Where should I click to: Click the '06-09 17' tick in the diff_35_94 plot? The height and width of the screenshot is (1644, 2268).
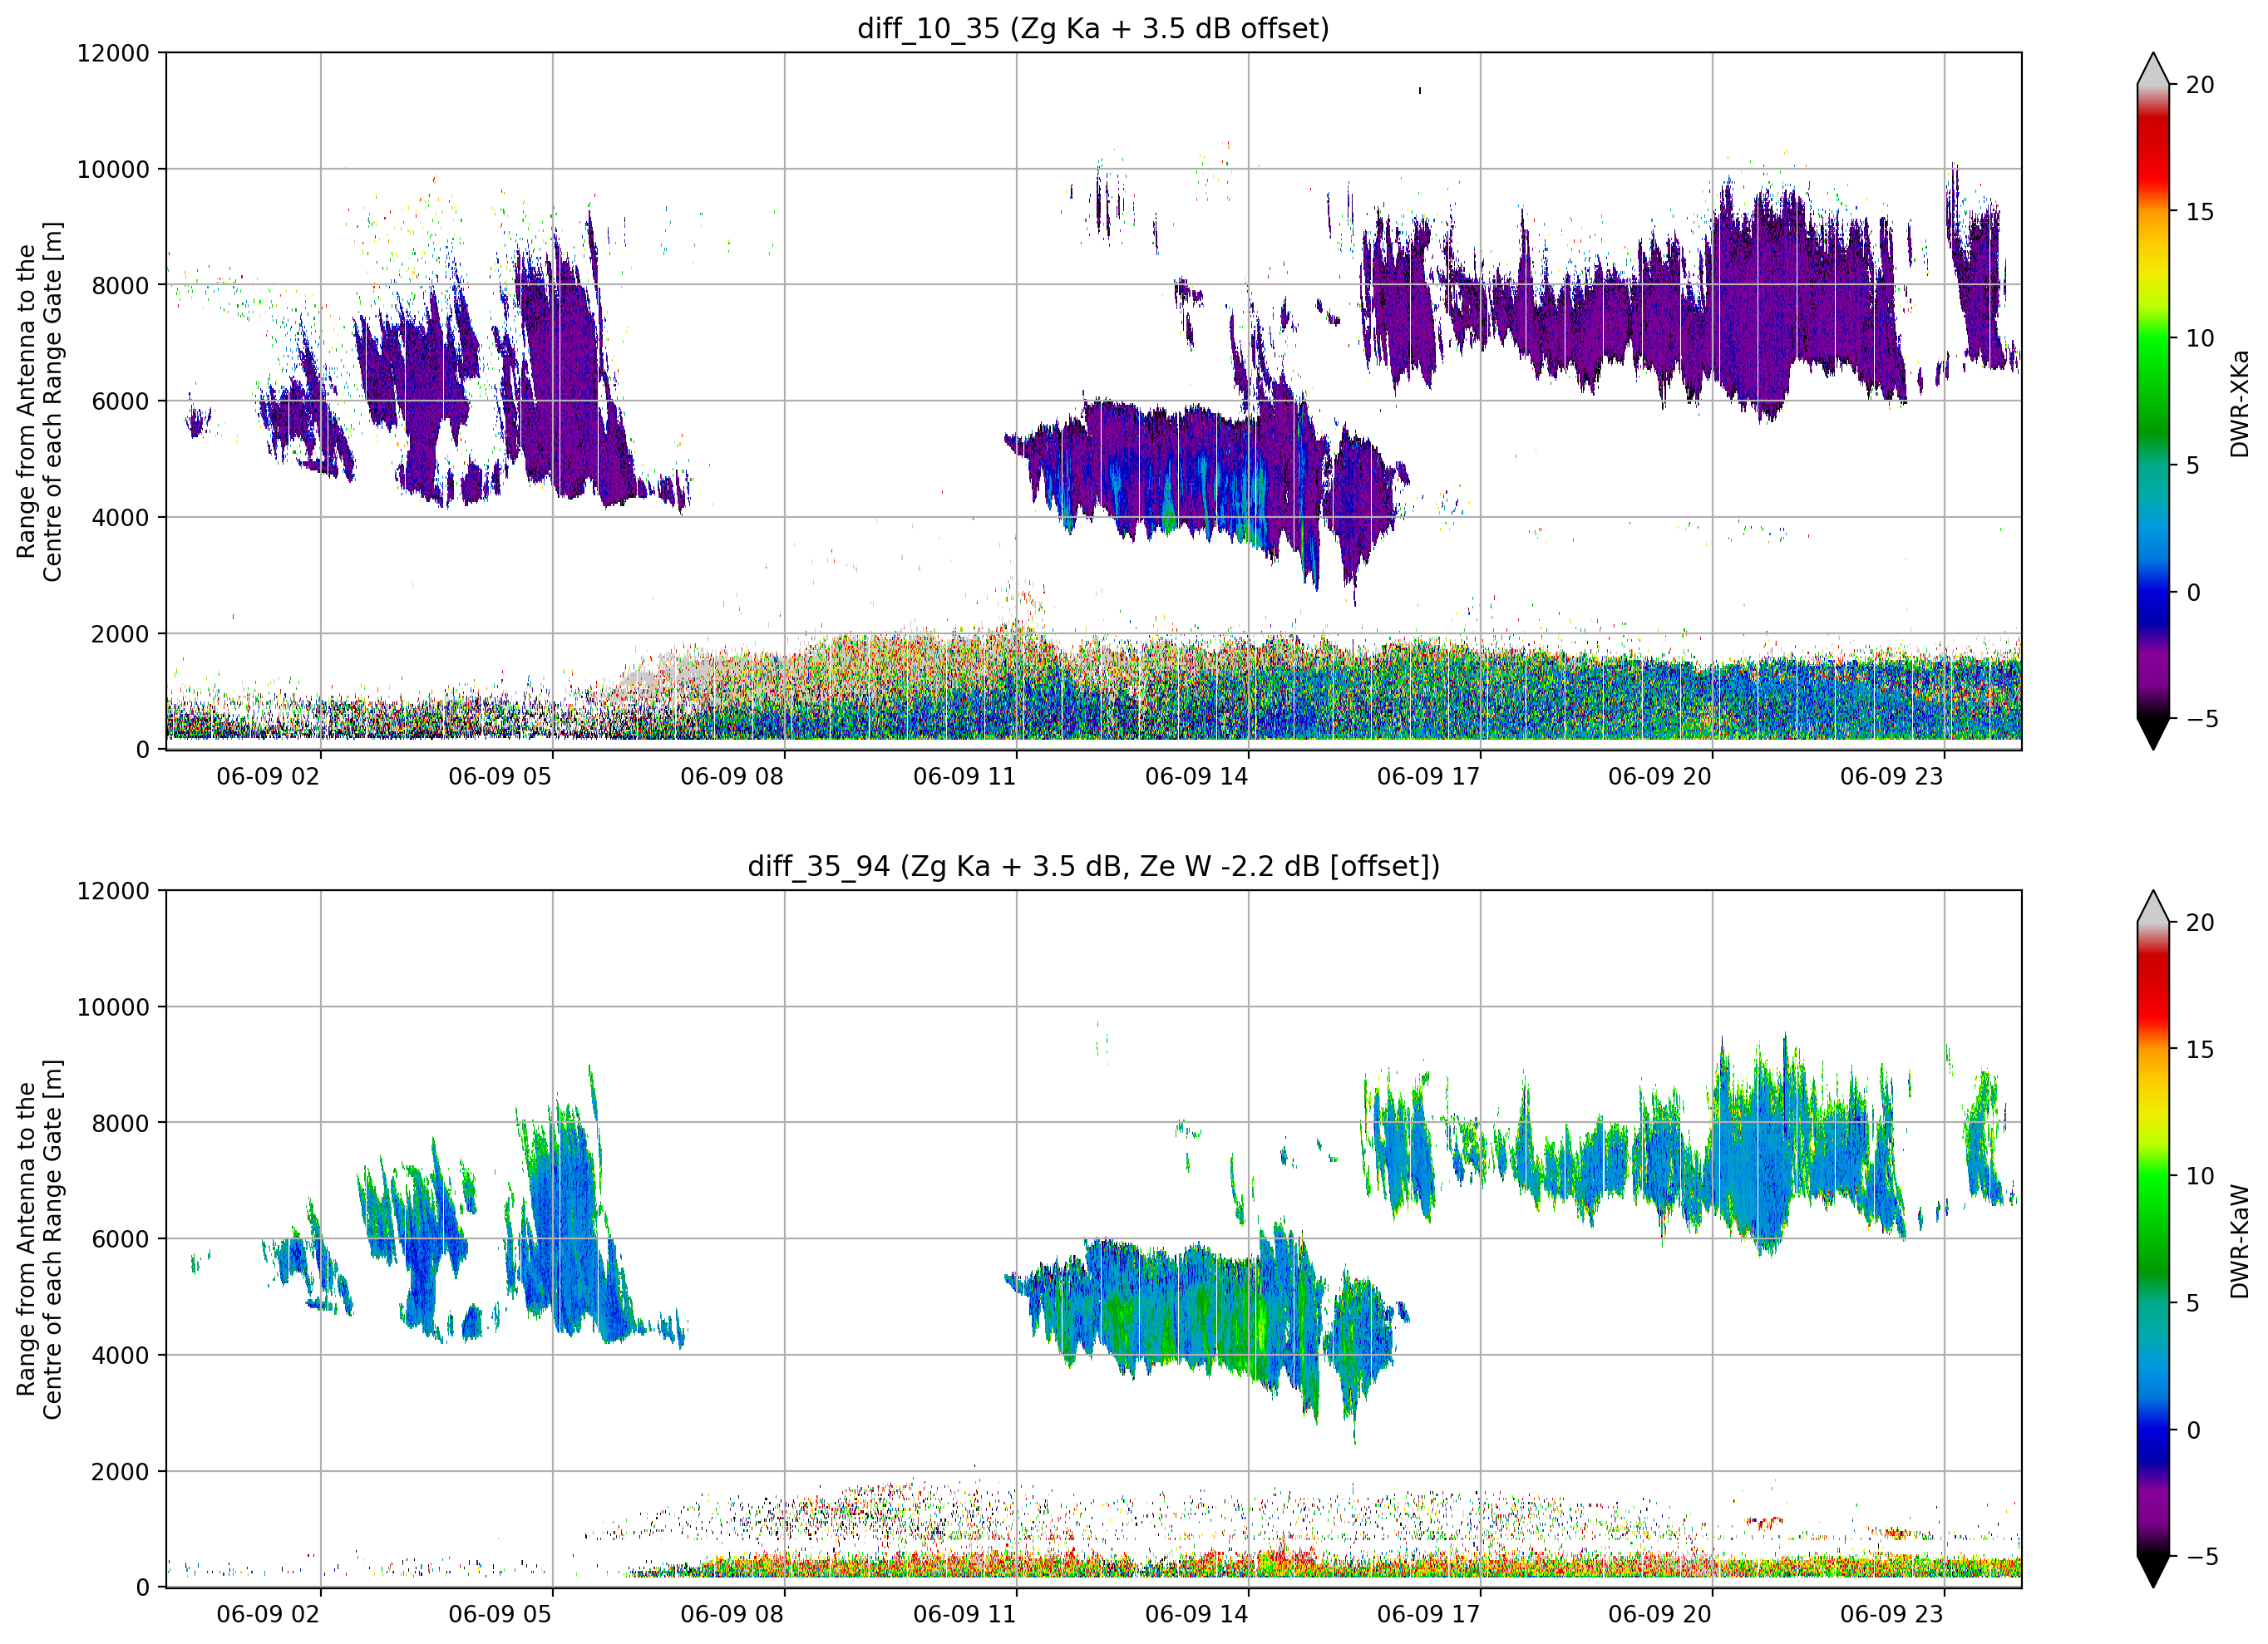[x=1428, y=1615]
